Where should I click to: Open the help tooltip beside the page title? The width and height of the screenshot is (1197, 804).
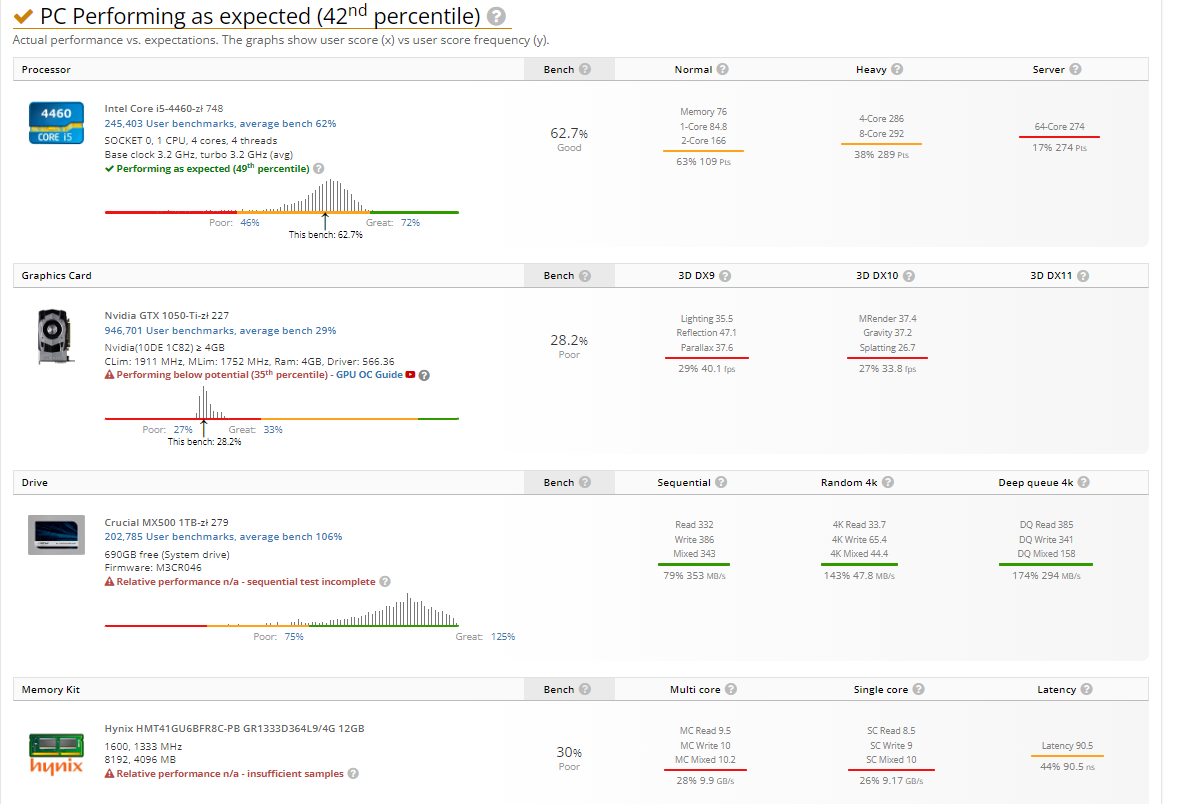pos(494,16)
